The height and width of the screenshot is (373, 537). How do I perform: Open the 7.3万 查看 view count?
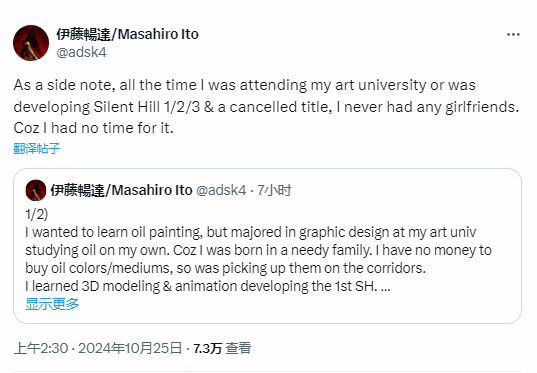(x=222, y=348)
